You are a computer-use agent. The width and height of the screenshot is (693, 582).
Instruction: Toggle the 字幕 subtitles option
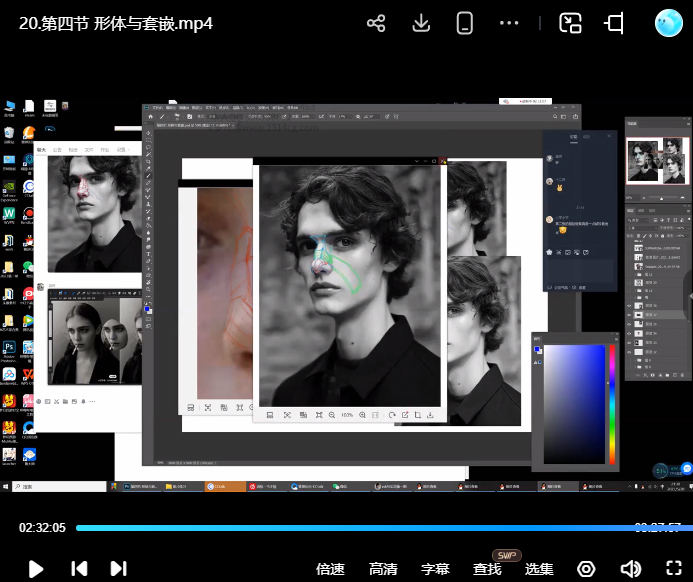point(435,569)
